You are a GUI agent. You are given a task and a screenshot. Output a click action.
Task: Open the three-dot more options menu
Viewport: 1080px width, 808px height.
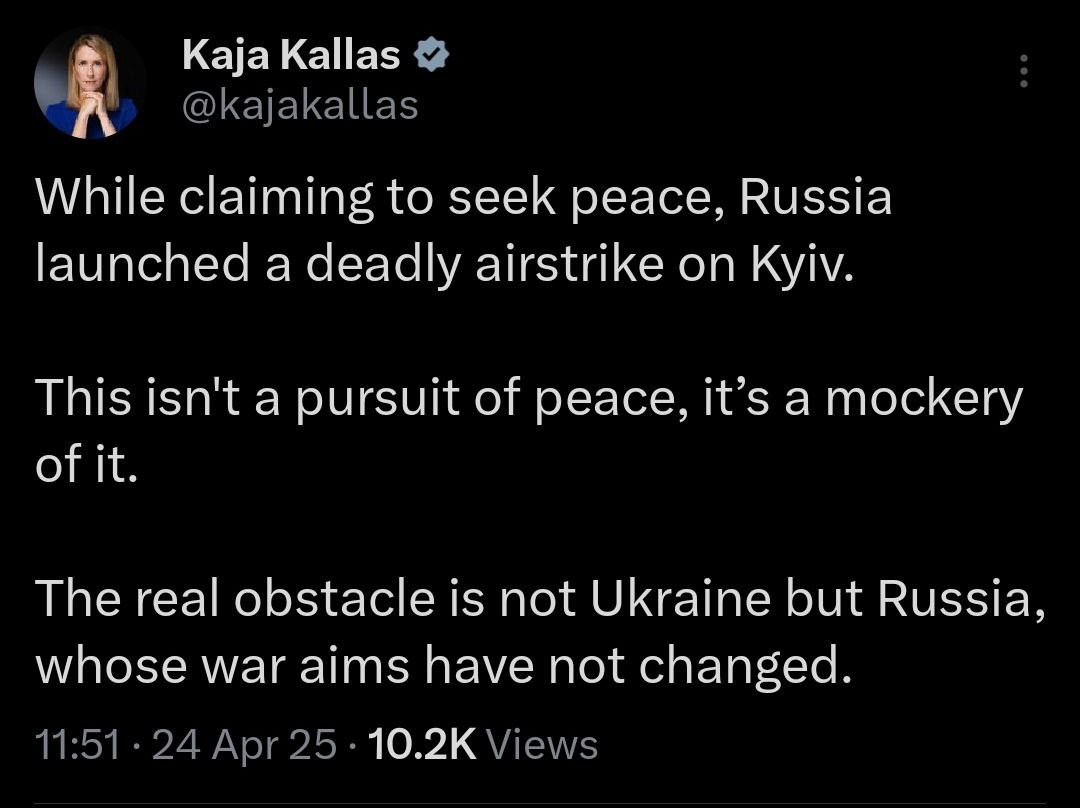click(1023, 71)
